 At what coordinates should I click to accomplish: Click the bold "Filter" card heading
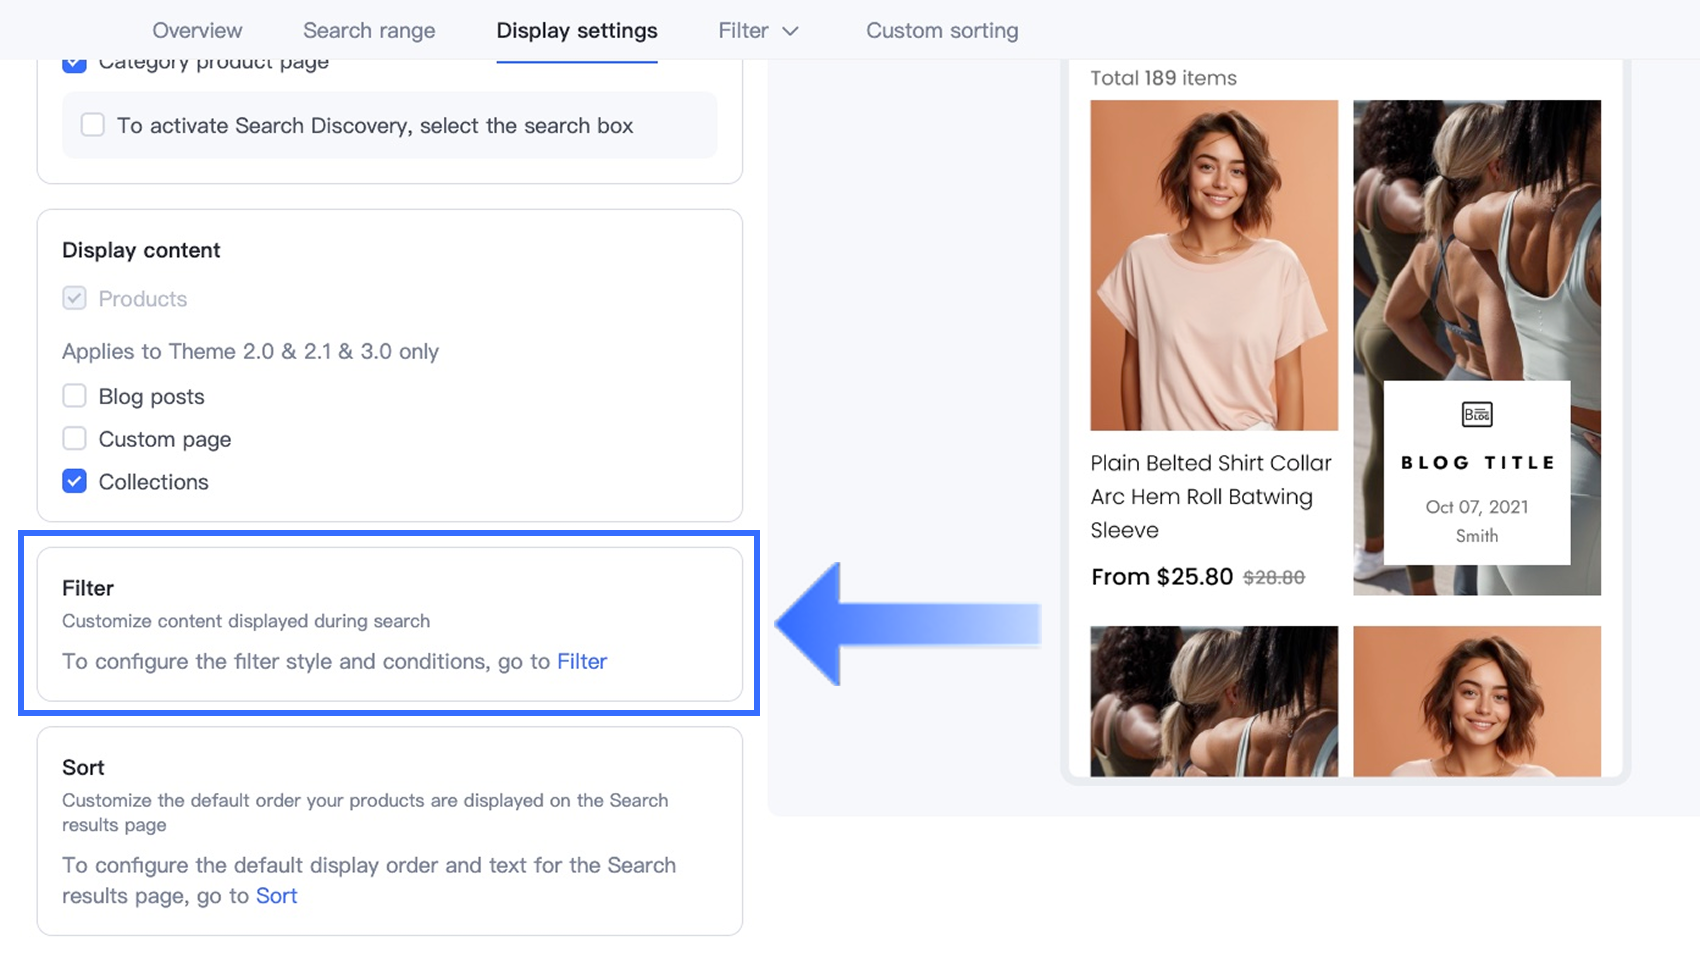click(88, 588)
